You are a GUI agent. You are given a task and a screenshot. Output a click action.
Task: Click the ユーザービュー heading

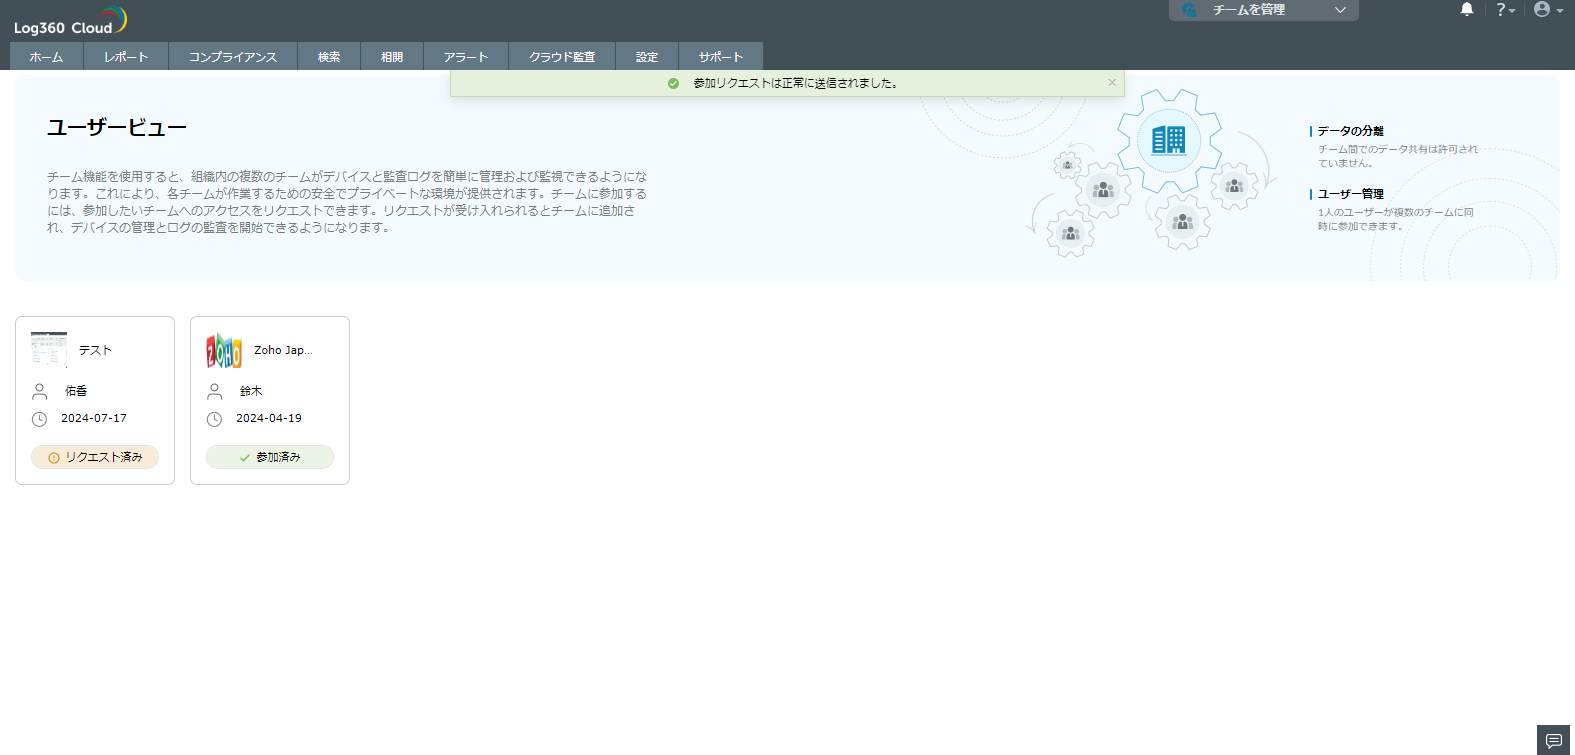117,128
